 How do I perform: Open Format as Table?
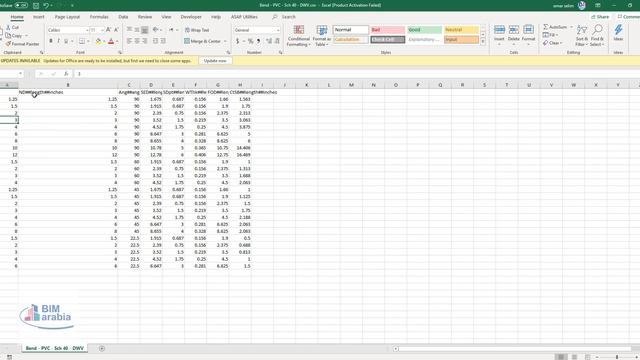click(322, 36)
